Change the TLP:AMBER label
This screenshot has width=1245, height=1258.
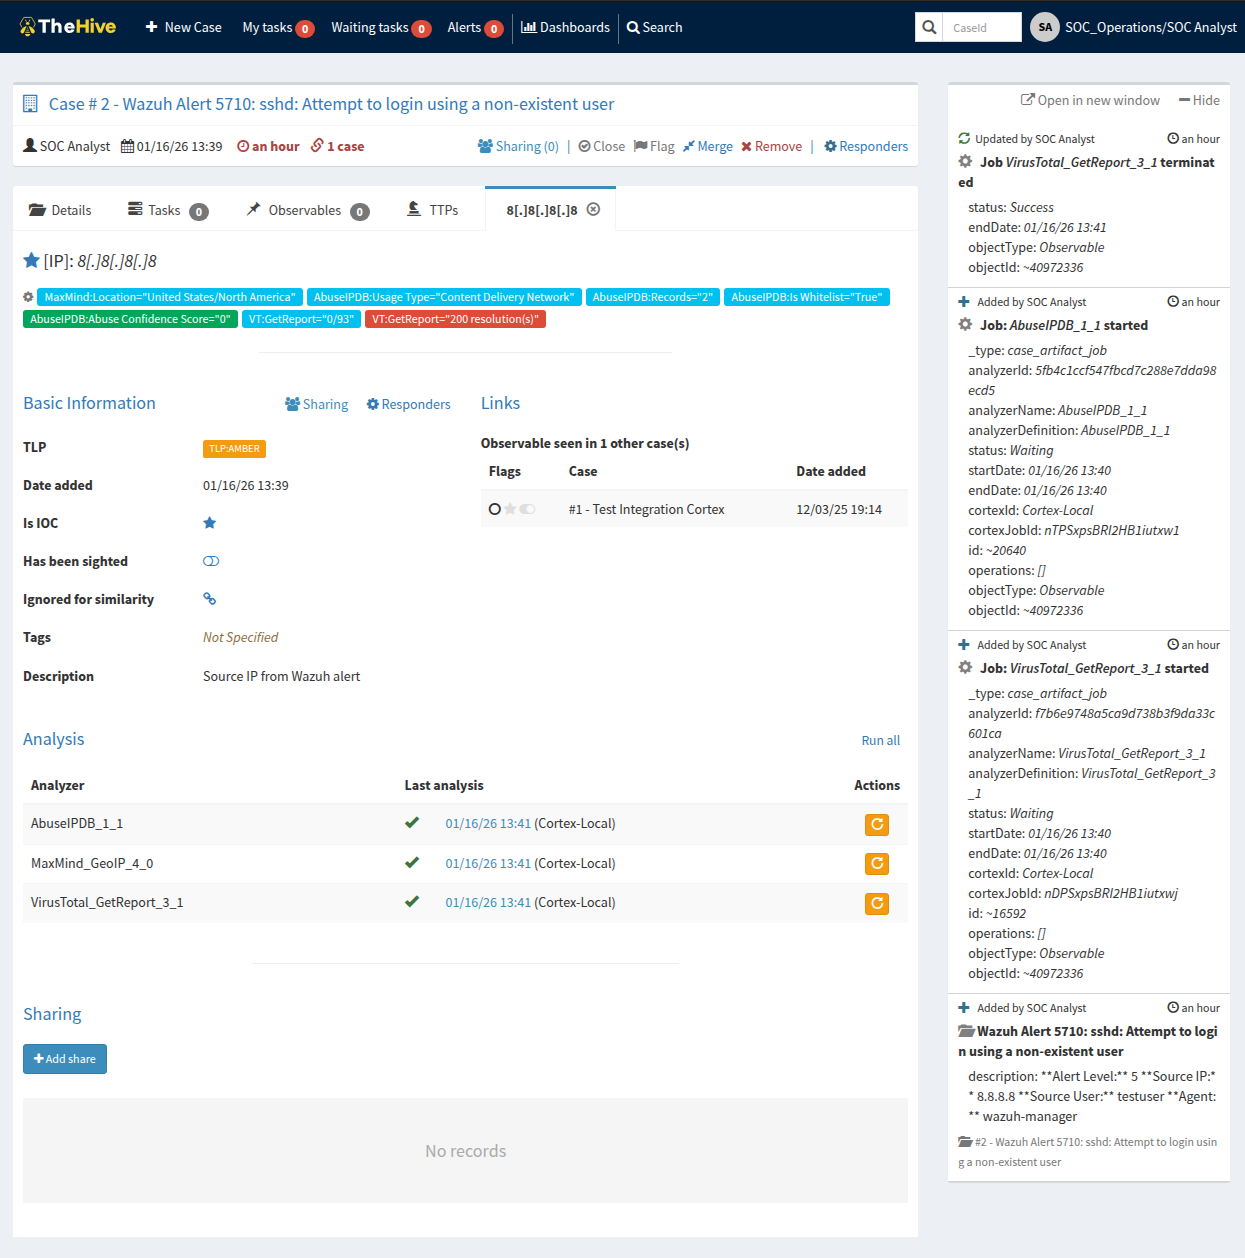tap(234, 449)
